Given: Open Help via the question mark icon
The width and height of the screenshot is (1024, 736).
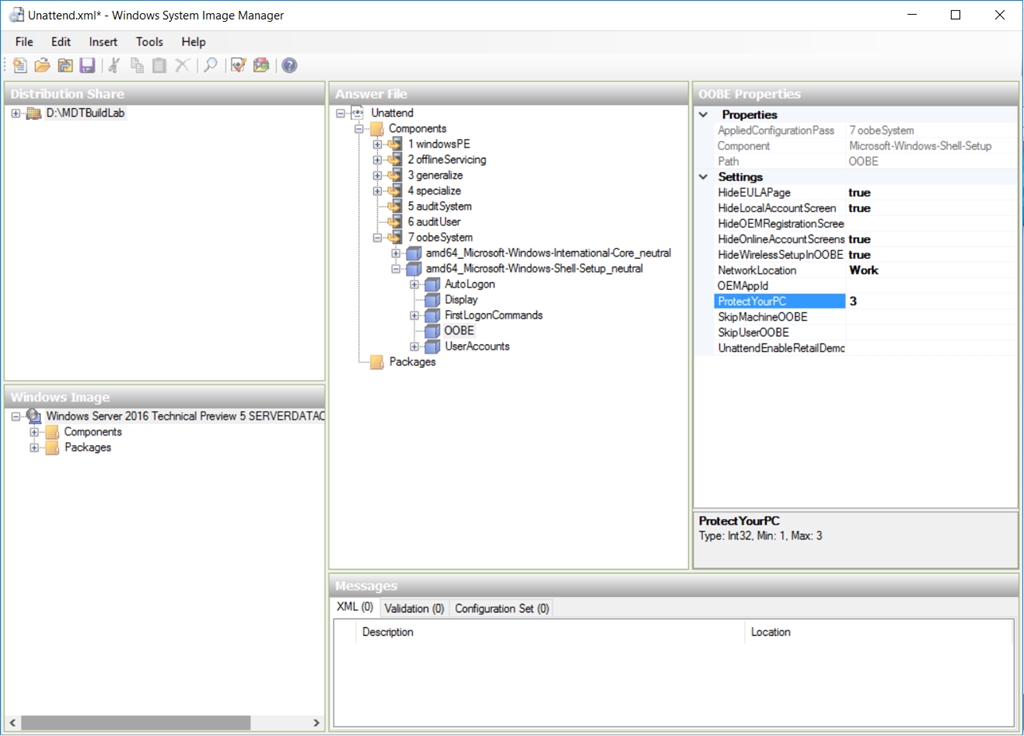Looking at the screenshot, I should 289,66.
